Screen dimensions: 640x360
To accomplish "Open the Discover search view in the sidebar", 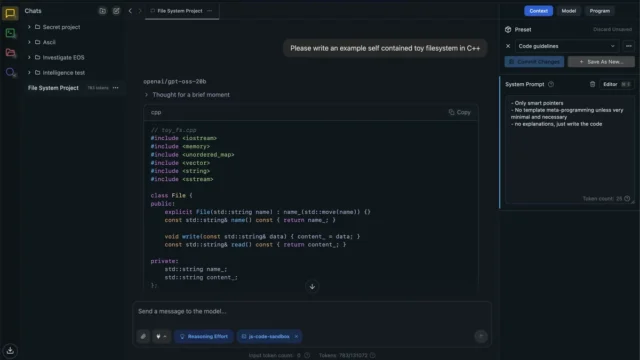I will point(10,73).
